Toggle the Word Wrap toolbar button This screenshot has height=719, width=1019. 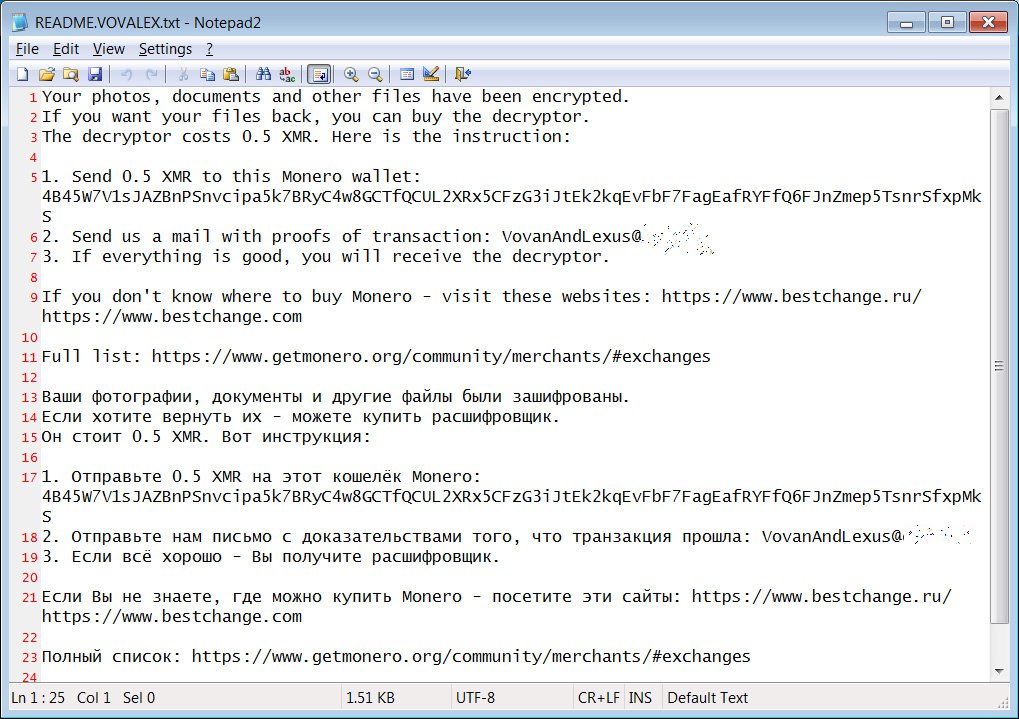(319, 74)
